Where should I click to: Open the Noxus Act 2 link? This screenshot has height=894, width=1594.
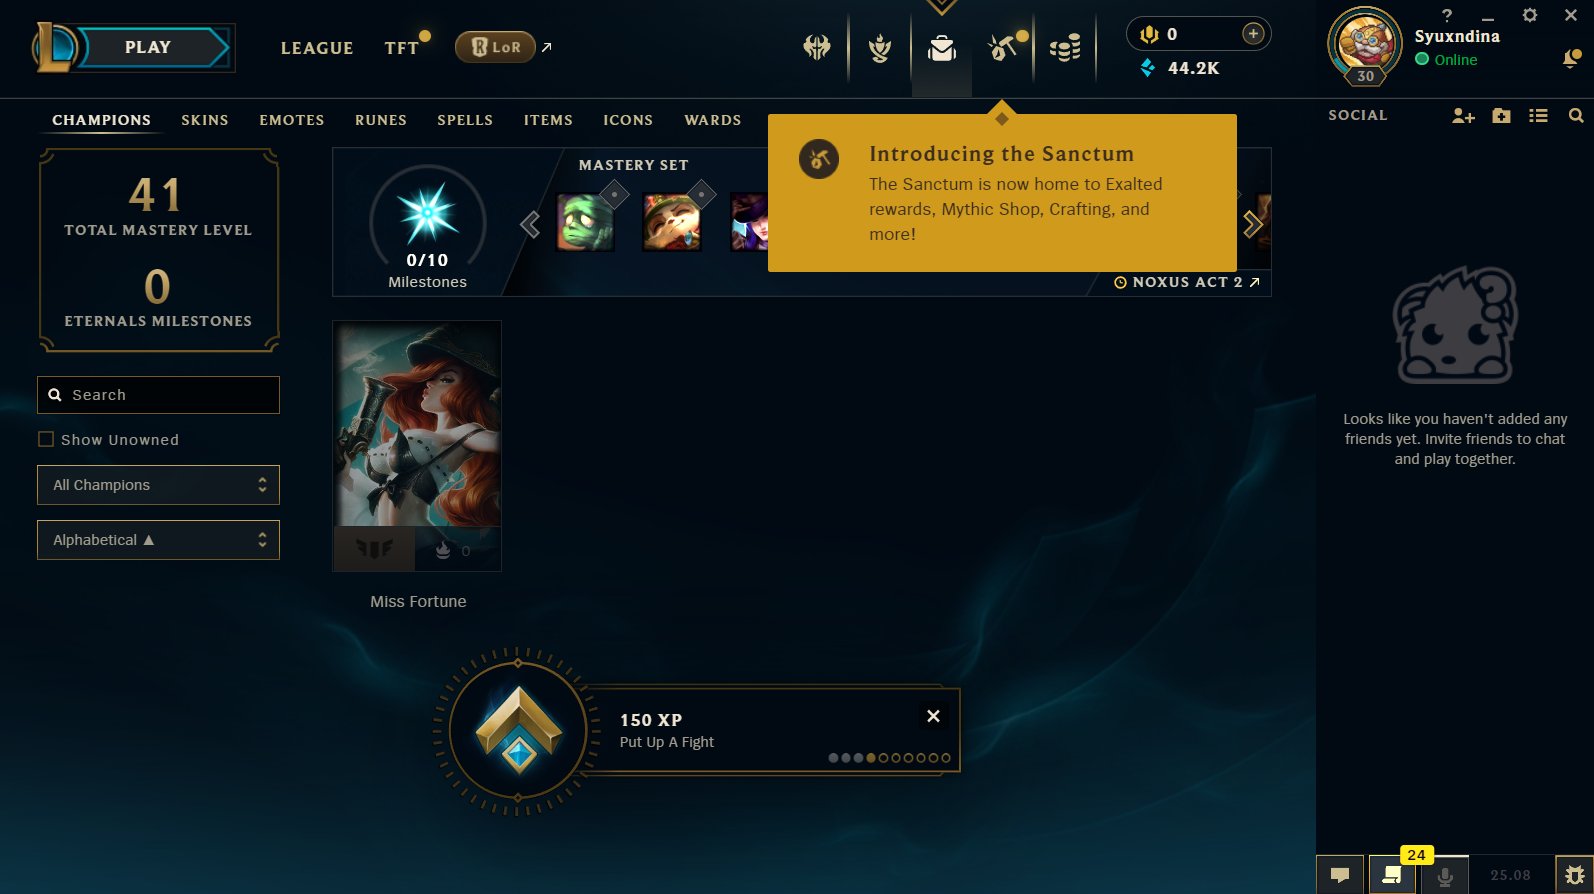1187,282
